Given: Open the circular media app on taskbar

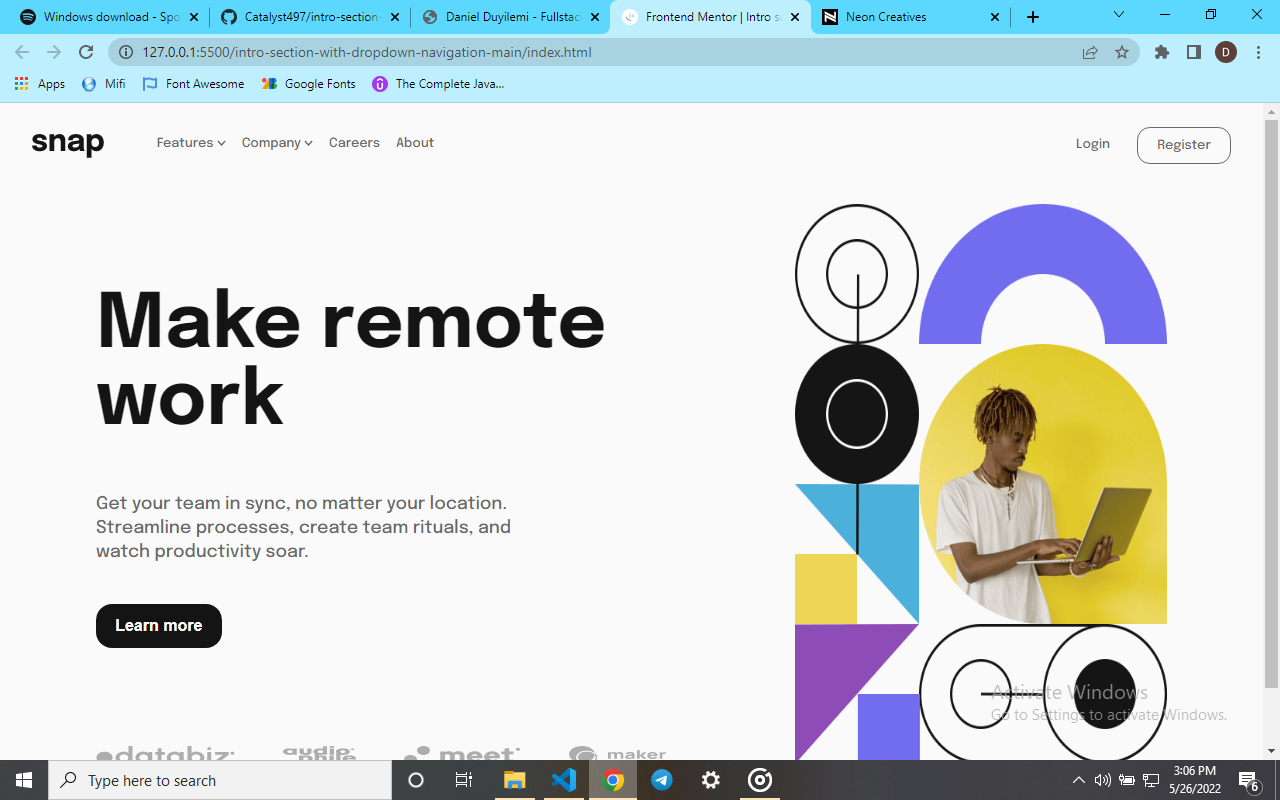Looking at the screenshot, I should click(x=760, y=780).
